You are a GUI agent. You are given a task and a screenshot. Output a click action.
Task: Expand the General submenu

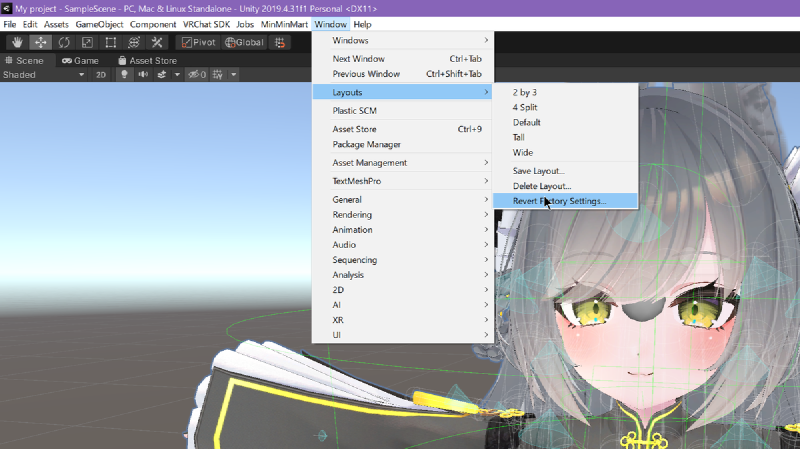coord(403,199)
